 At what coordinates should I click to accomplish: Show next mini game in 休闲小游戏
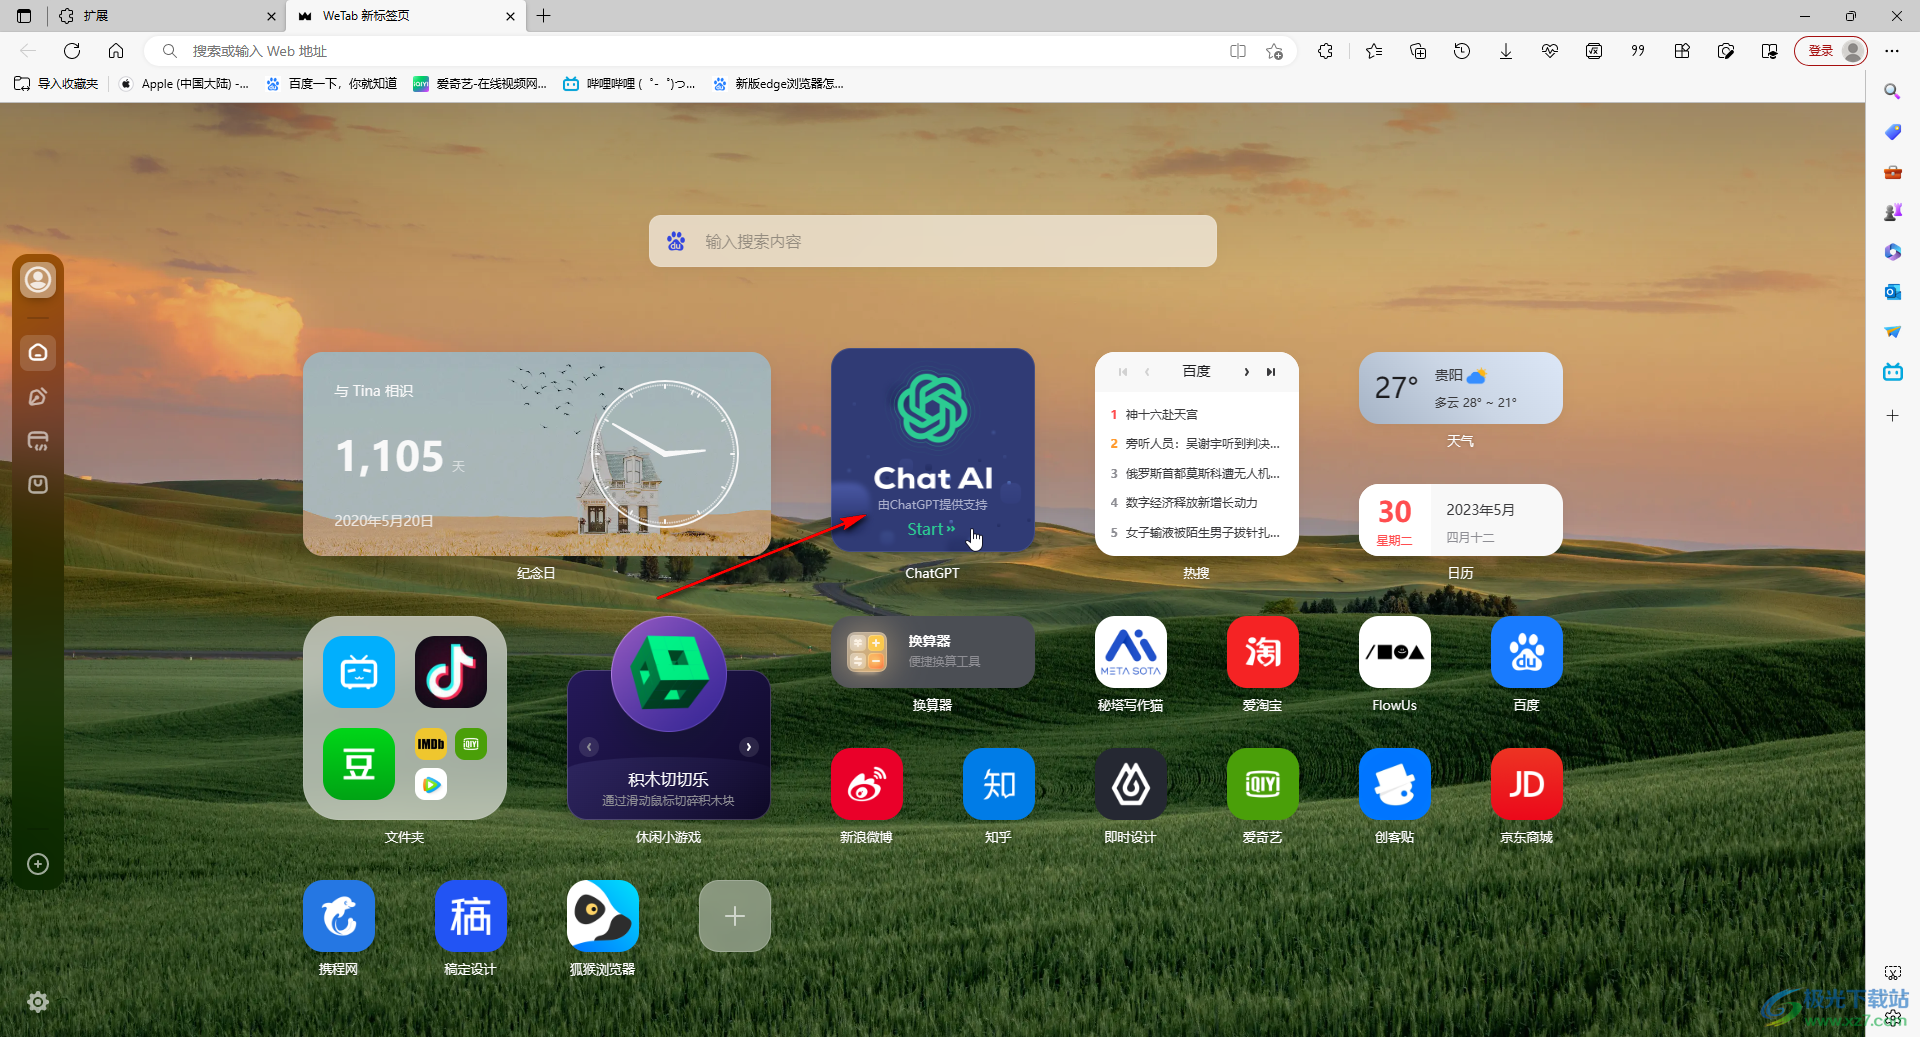[x=748, y=747]
